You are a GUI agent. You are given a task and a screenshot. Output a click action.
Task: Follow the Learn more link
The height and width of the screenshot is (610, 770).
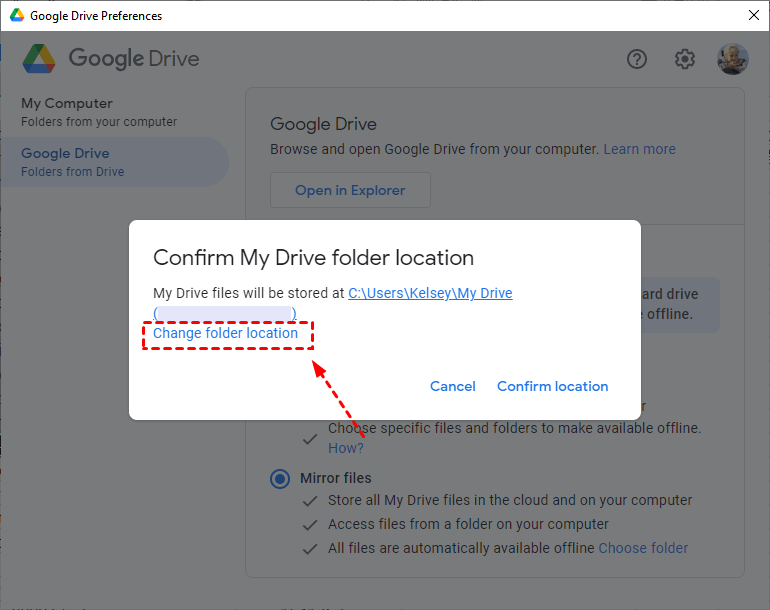(x=639, y=149)
